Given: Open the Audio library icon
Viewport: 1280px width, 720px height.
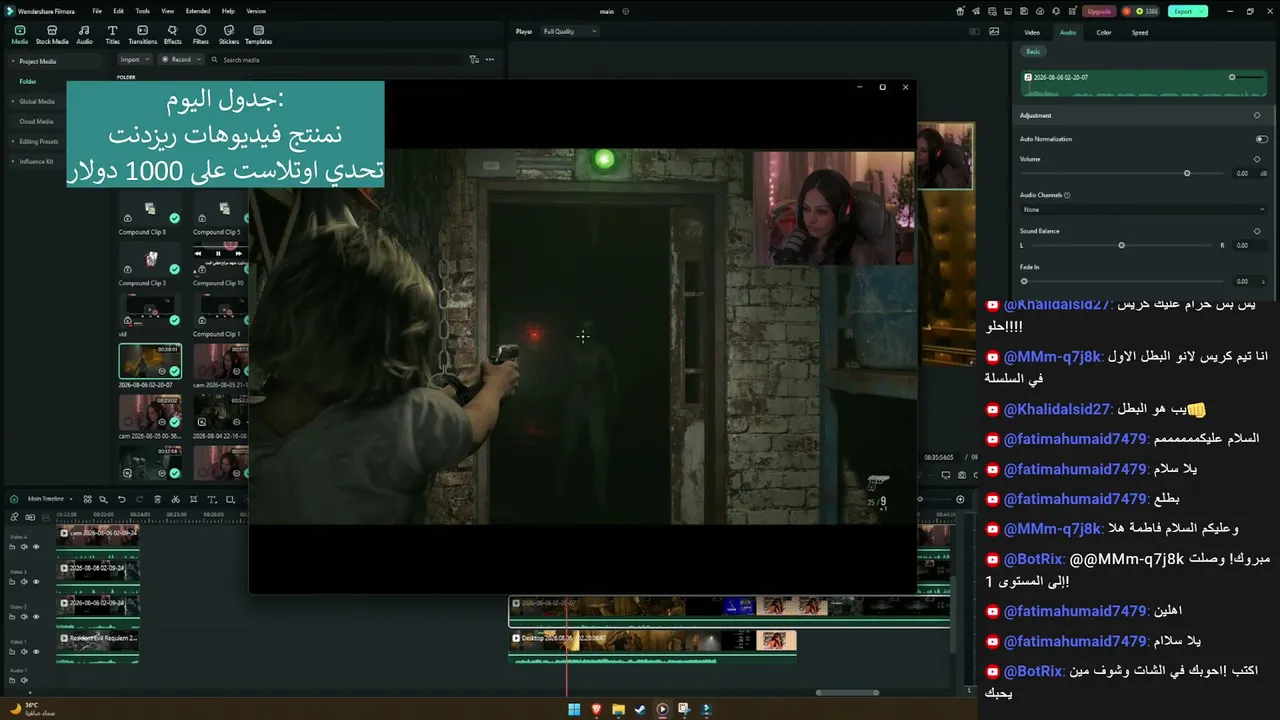Looking at the screenshot, I should tap(84, 35).
